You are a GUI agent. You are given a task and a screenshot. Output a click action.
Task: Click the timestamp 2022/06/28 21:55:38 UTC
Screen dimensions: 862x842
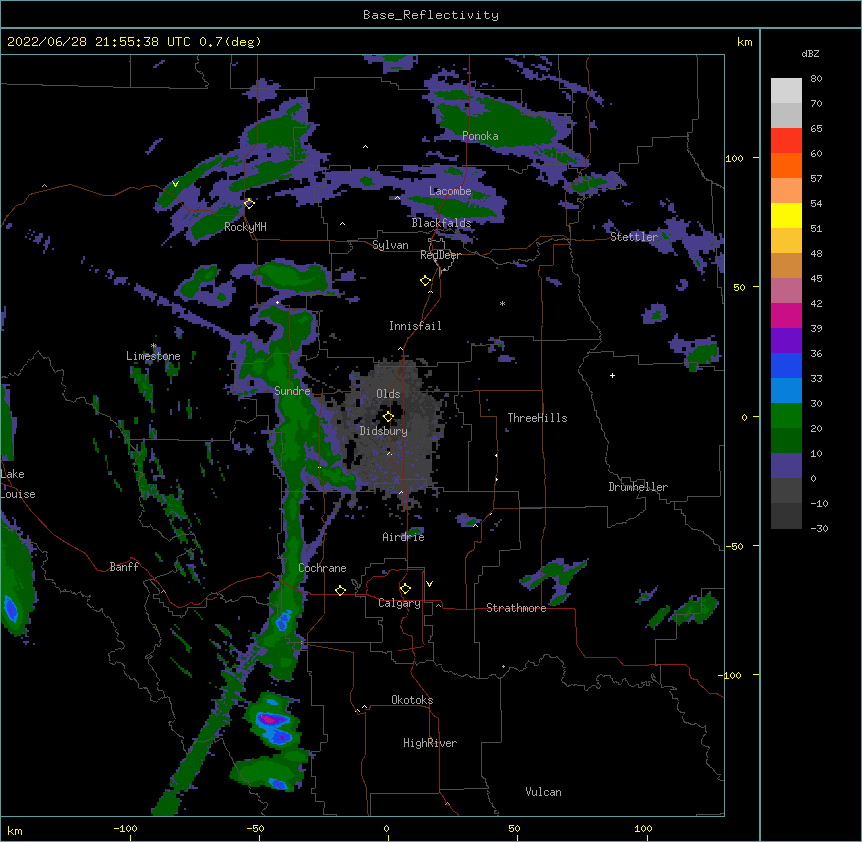(x=99, y=42)
